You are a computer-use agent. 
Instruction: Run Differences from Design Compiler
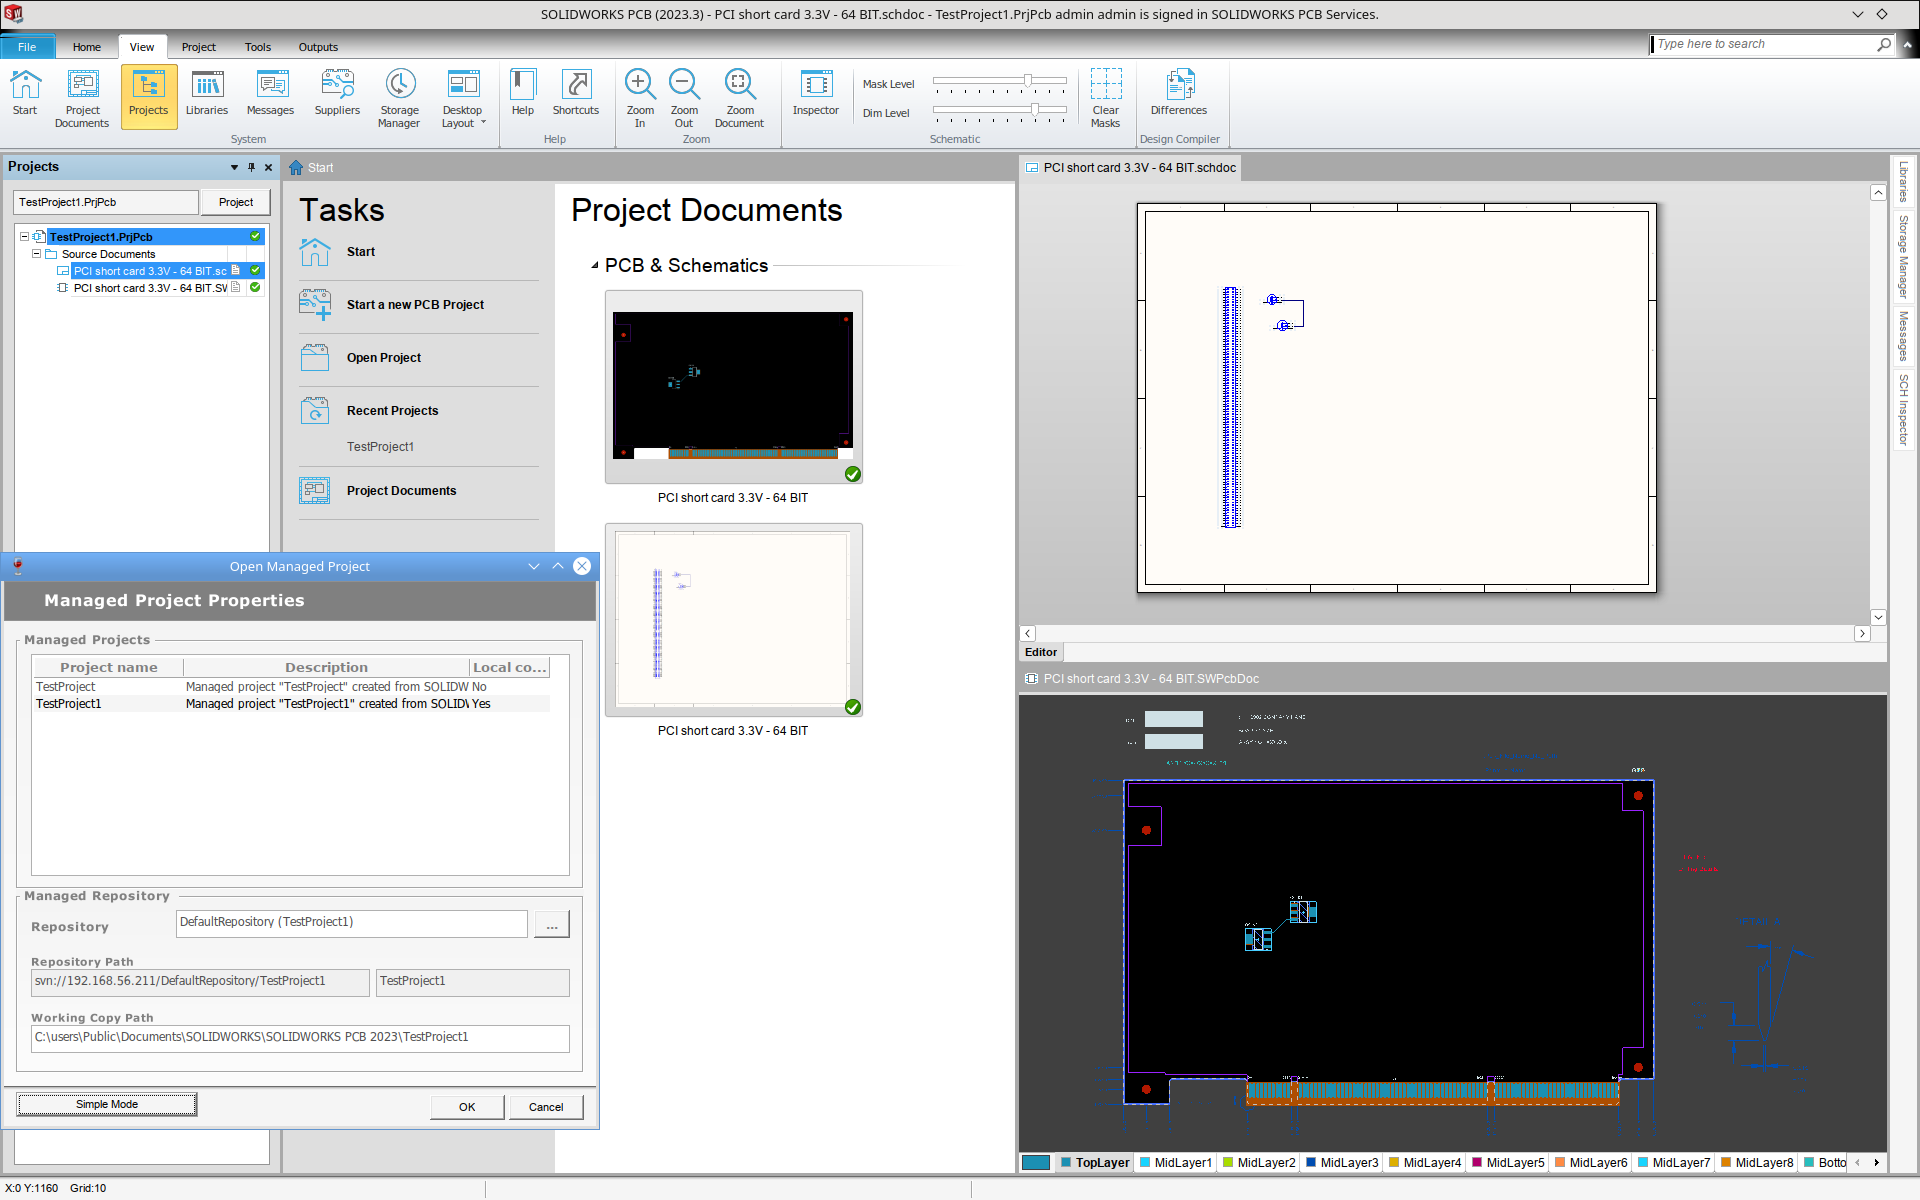pyautogui.click(x=1178, y=95)
